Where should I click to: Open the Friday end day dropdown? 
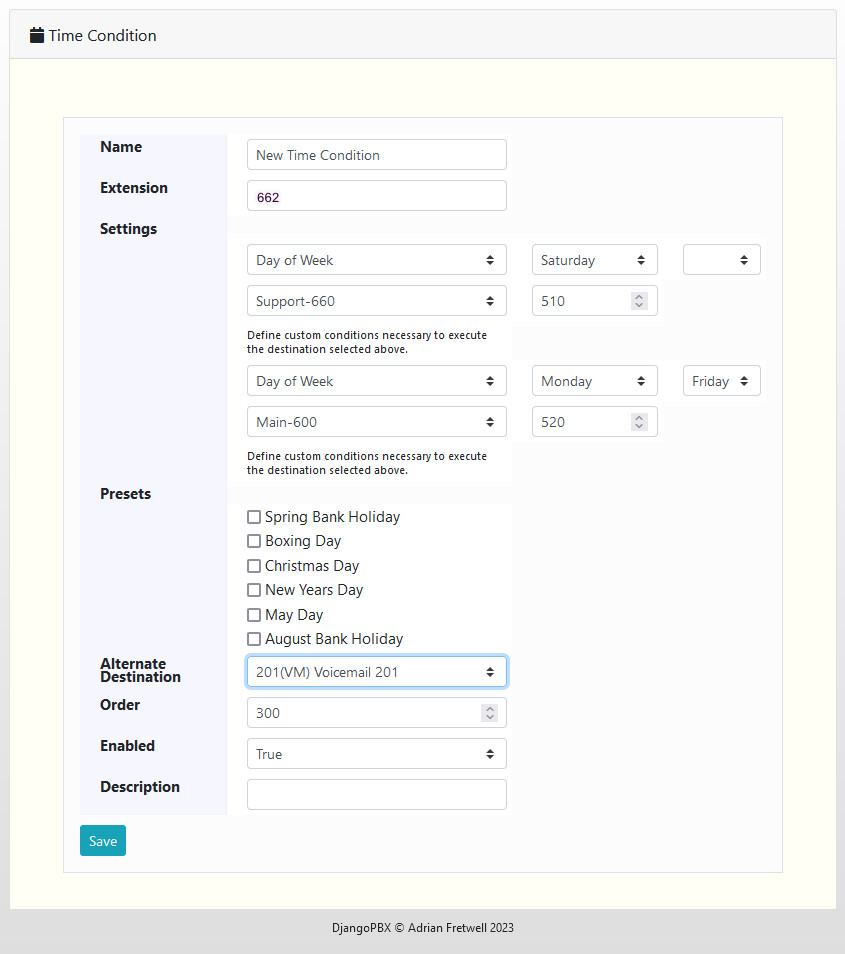pos(721,381)
